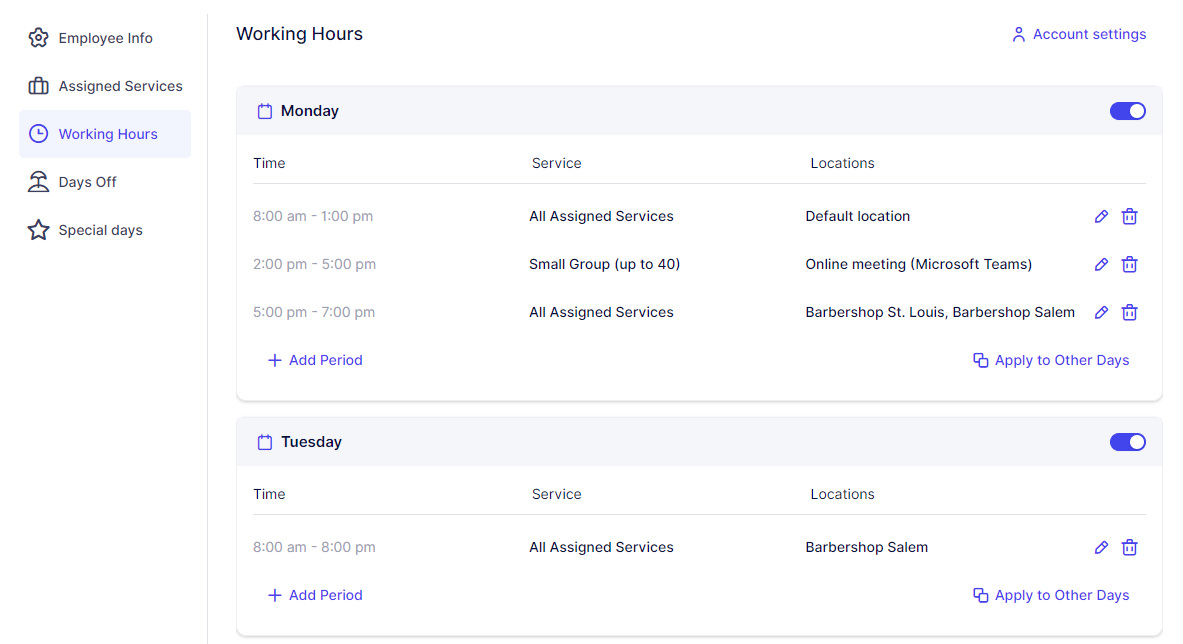Image resolution: width=1183 pixels, height=644 pixels.
Task: Select the Employee Info gear icon
Action: (x=38, y=37)
